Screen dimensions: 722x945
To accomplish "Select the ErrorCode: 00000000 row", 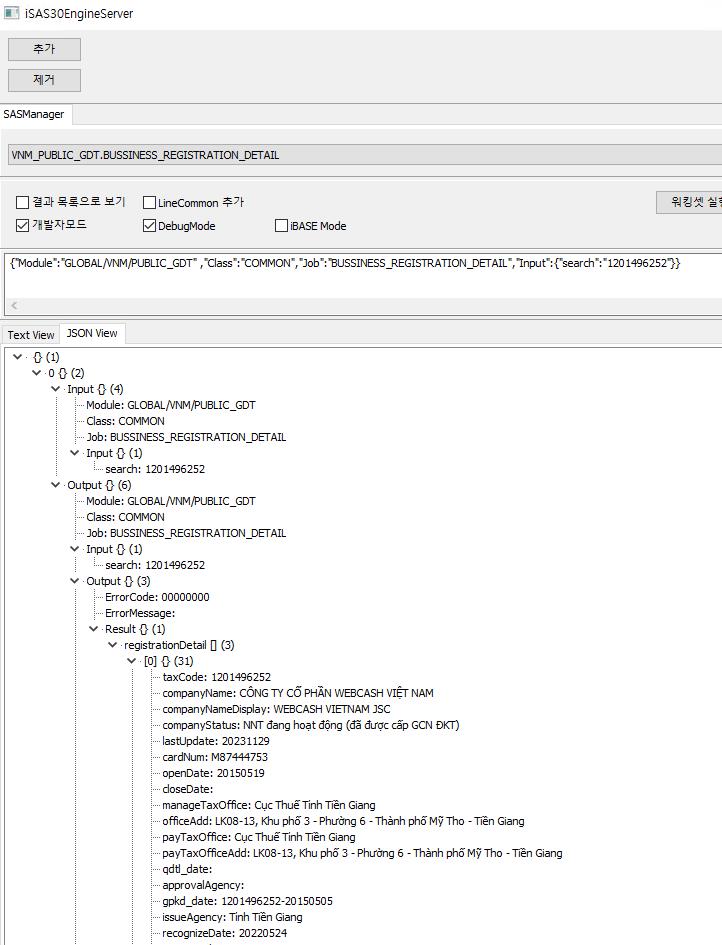I will [x=157, y=597].
